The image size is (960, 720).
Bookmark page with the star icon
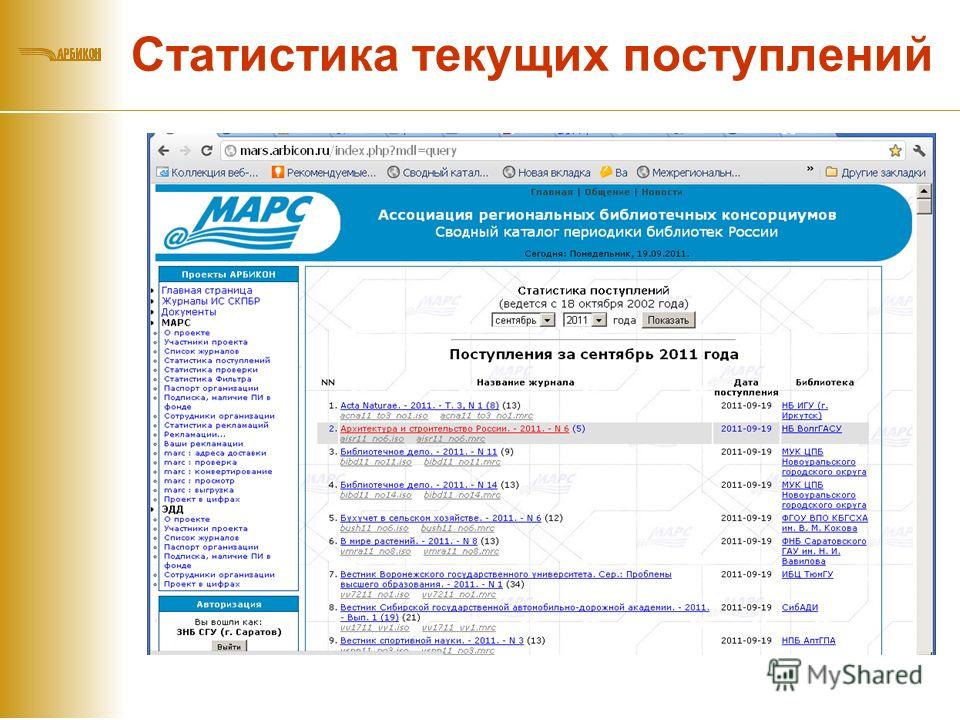[895, 151]
